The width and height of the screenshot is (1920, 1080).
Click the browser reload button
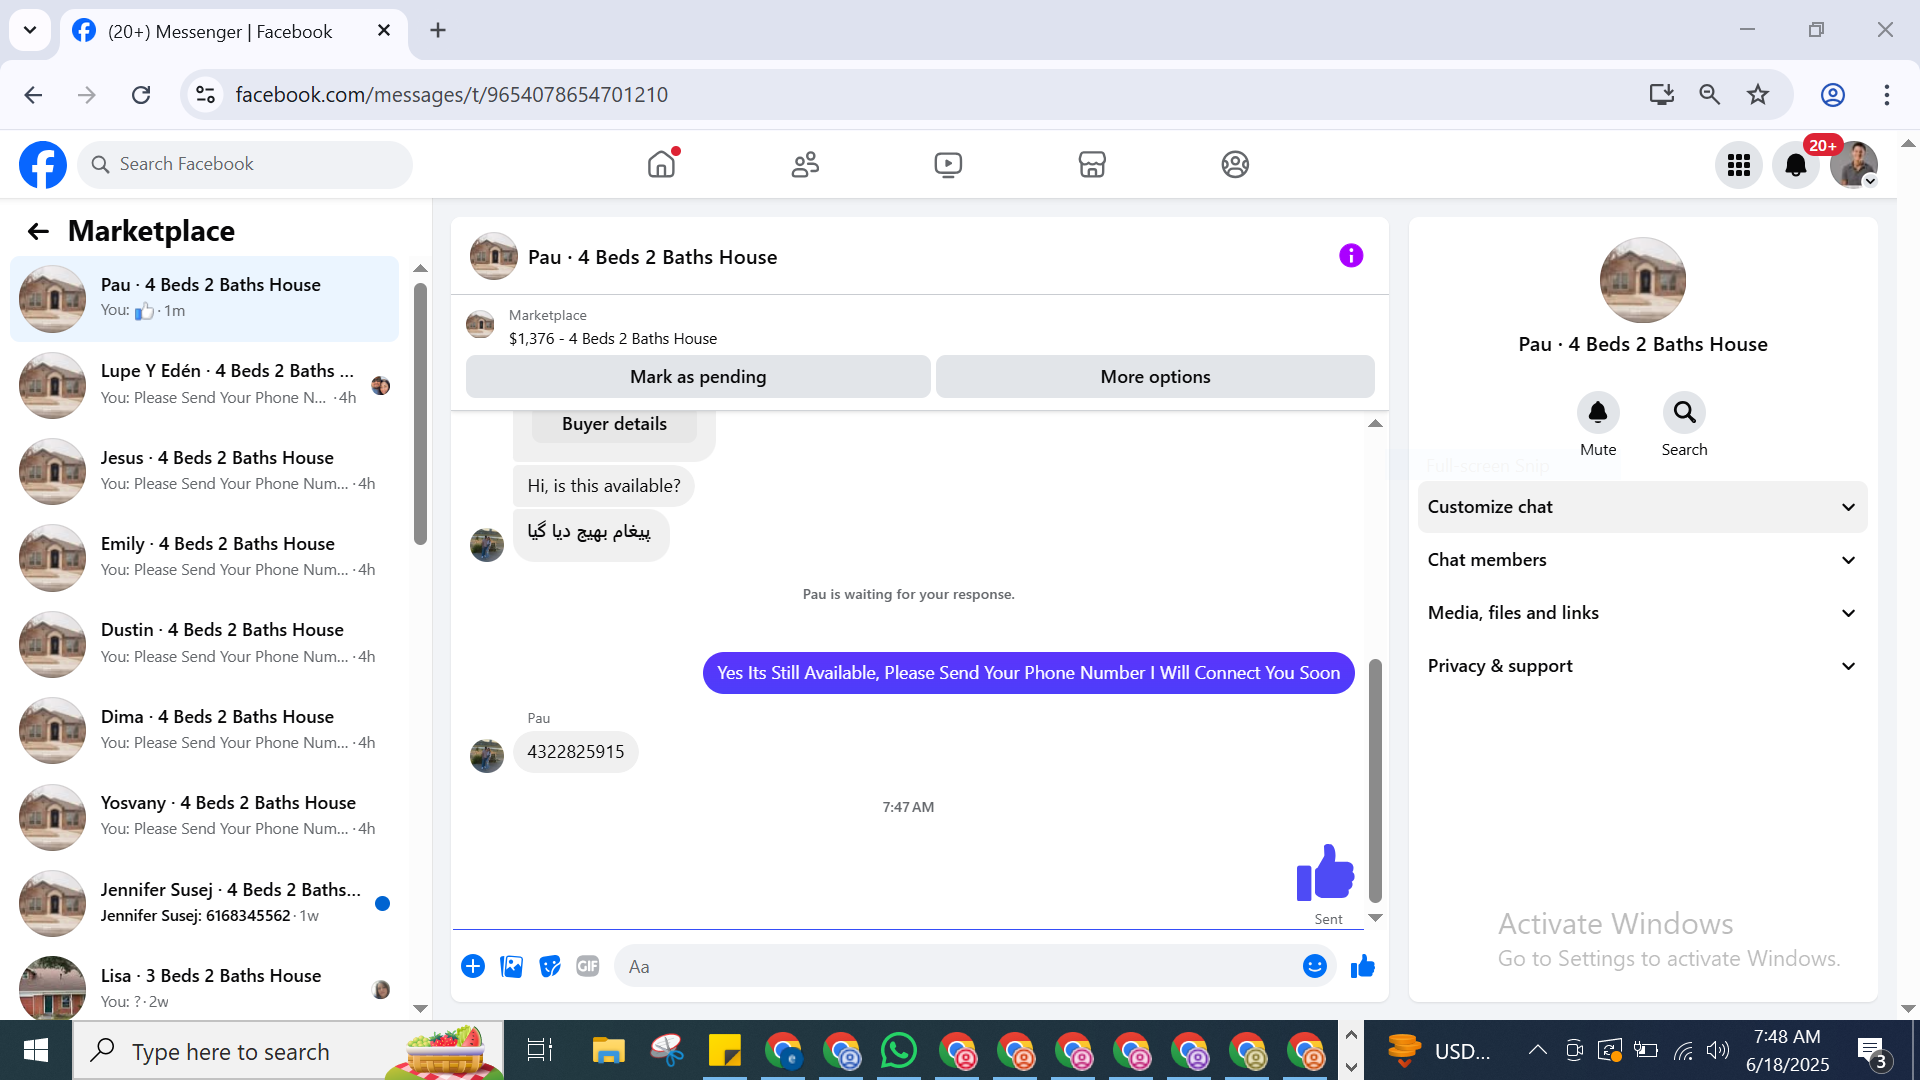tap(141, 95)
